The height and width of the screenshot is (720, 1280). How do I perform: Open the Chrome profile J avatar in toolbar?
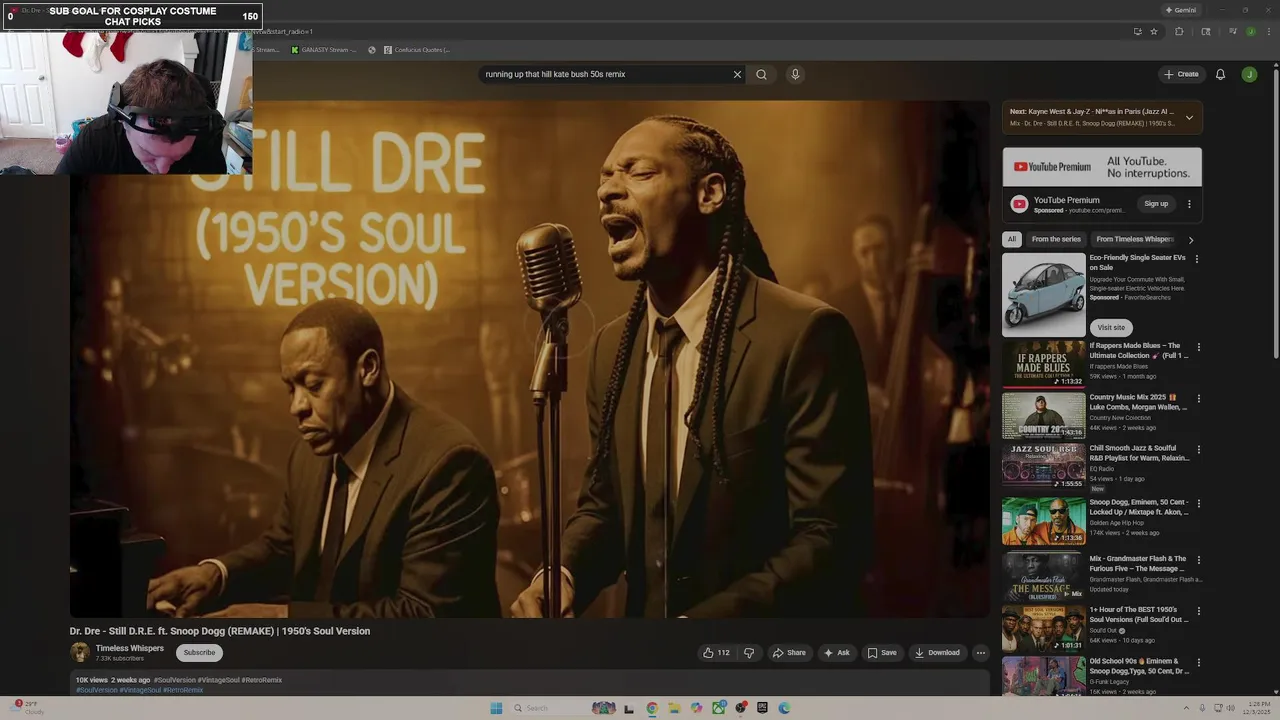tap(1250, 31)
